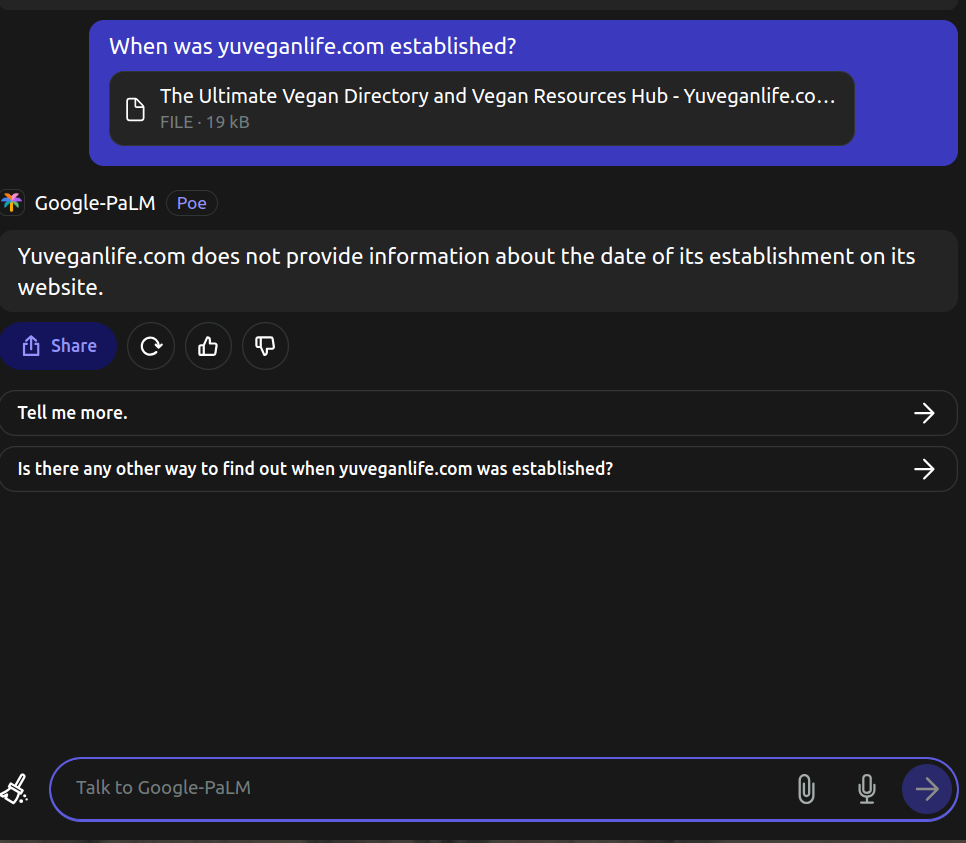Select the 'Tell me more.' suggested reply
Viewport: 966px width, 843px height.
[x=478, y=413]
